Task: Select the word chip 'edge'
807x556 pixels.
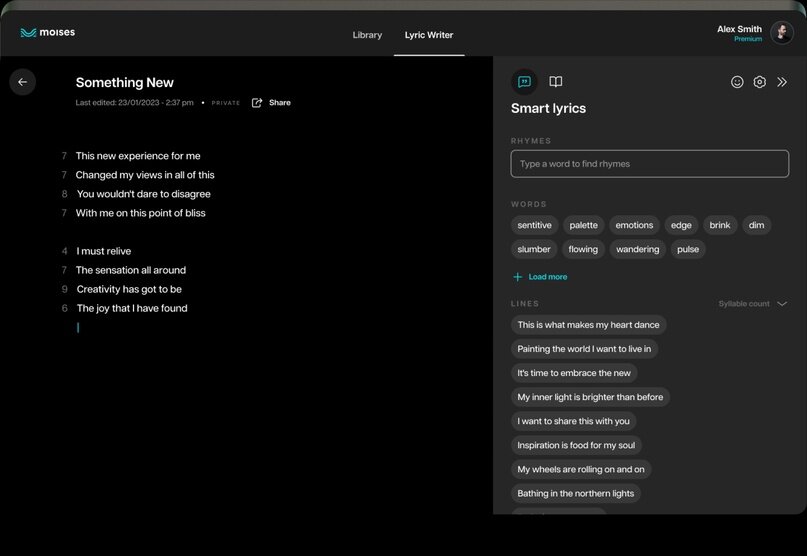Action: (x=681, y=225)
